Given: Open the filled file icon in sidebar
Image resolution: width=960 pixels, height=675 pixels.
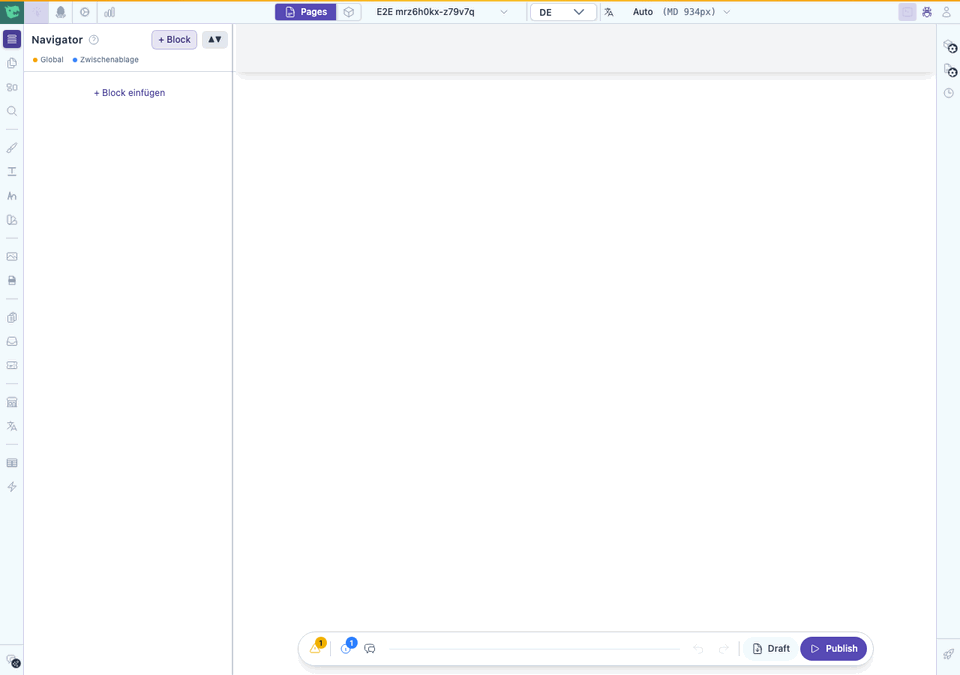Looking at the screenshot, I should click(x=12, y=281).
